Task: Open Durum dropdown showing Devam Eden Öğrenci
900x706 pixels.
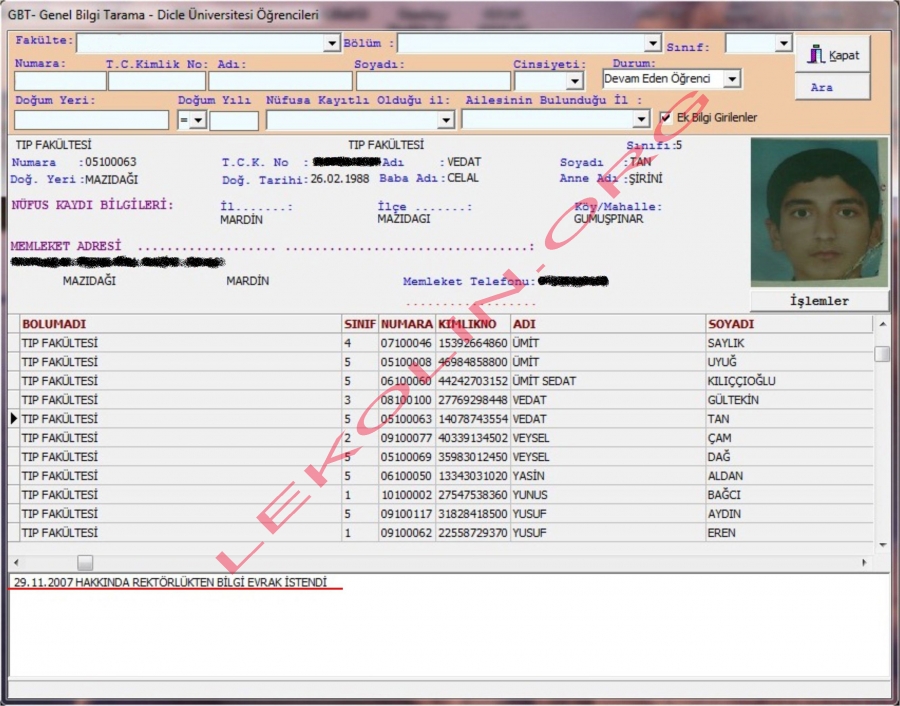Action: (732, 79)
